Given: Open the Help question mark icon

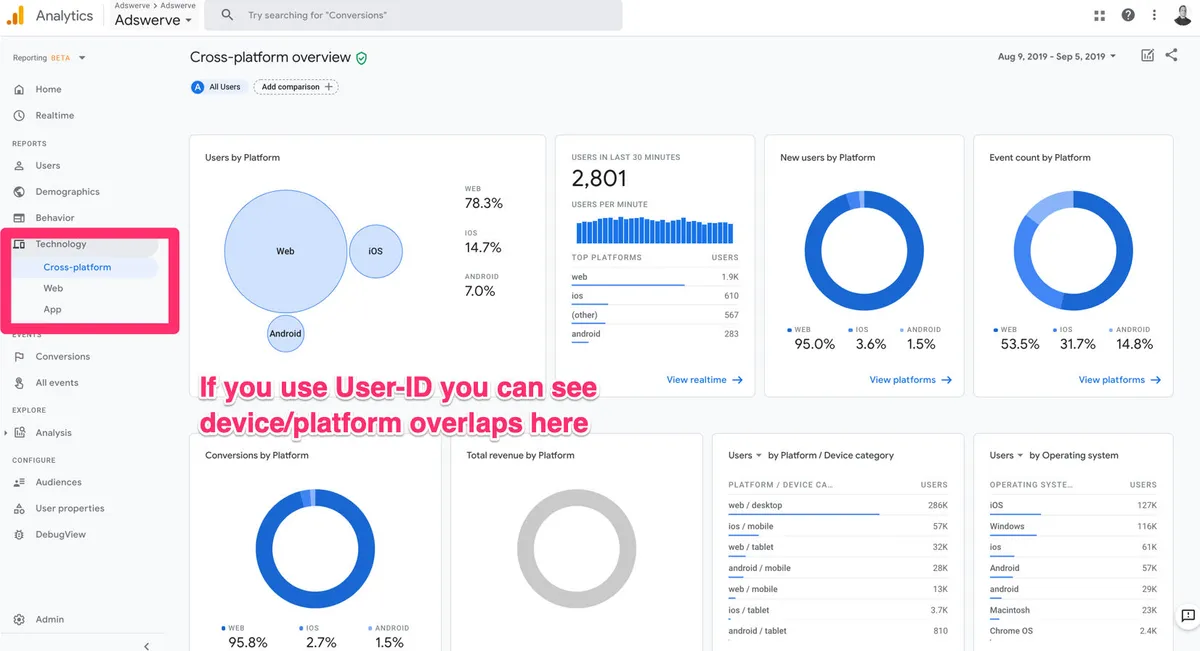Looking at the screenshot, I should pyautogui.click(x=1128, y=15).
